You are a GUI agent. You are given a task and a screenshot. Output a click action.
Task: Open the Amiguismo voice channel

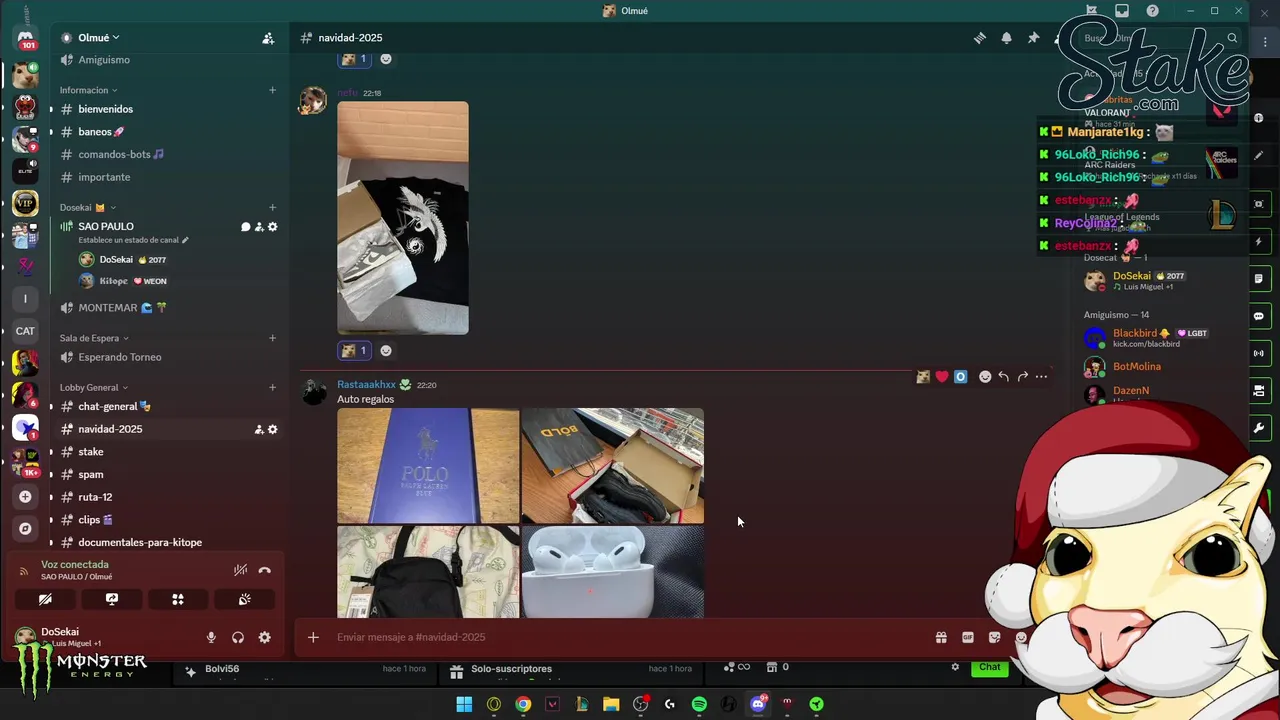[104, 60]
